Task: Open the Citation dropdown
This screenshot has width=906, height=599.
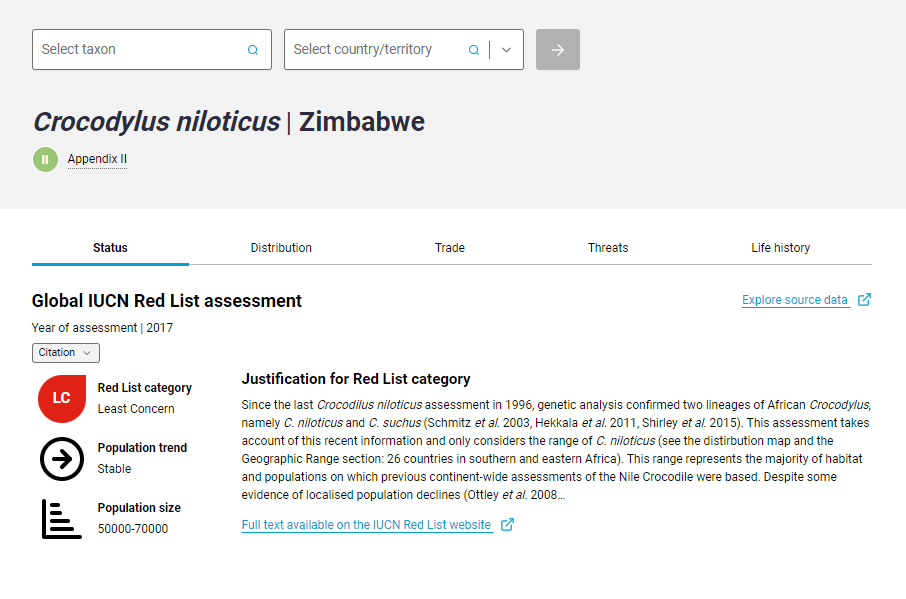Action: pos(65,352)
